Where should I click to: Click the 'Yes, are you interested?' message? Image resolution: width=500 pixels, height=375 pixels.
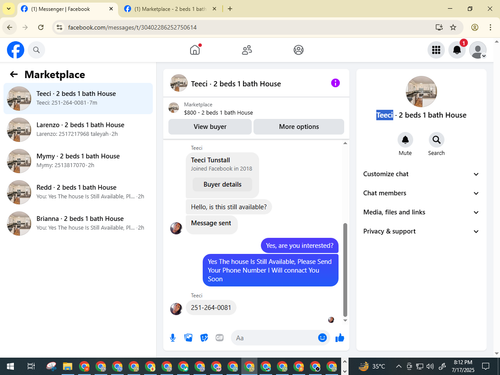tap(299, 246)
